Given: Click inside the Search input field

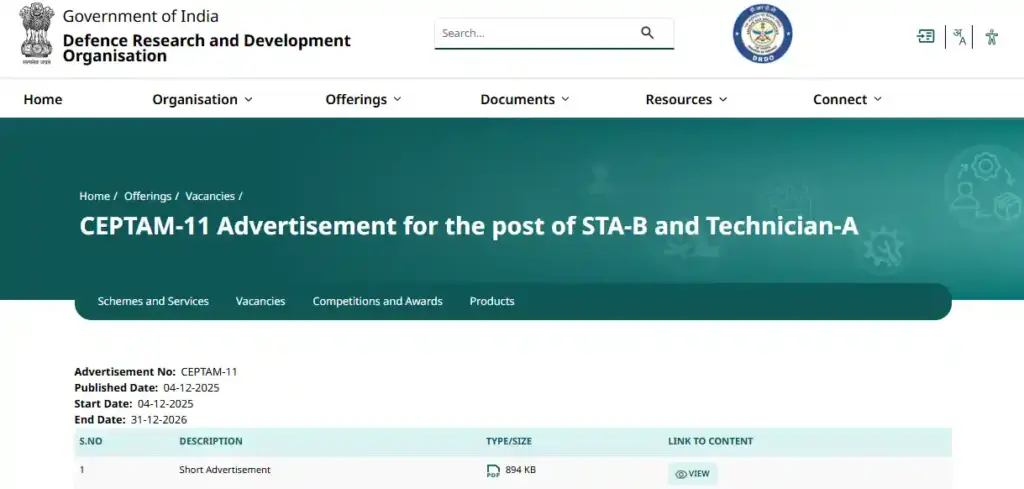Looking at the screenshot, I should pos(535,33).
